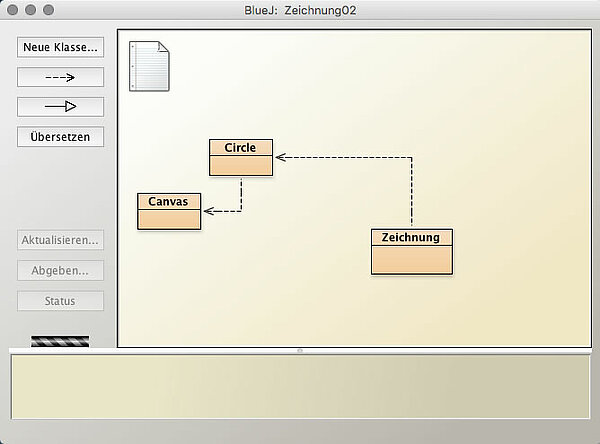Select the README document icon
This screenshot has height=444, width=600.
coord(149,66)
